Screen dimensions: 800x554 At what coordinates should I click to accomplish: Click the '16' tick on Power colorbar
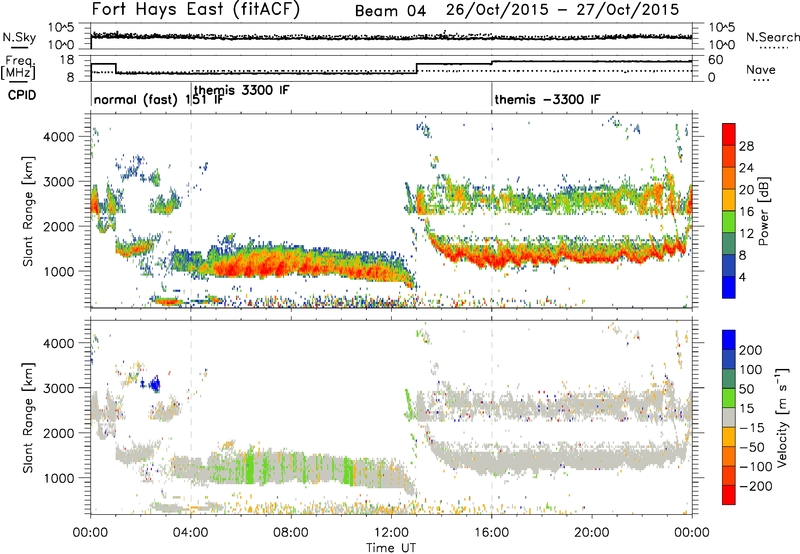[746, 212]
